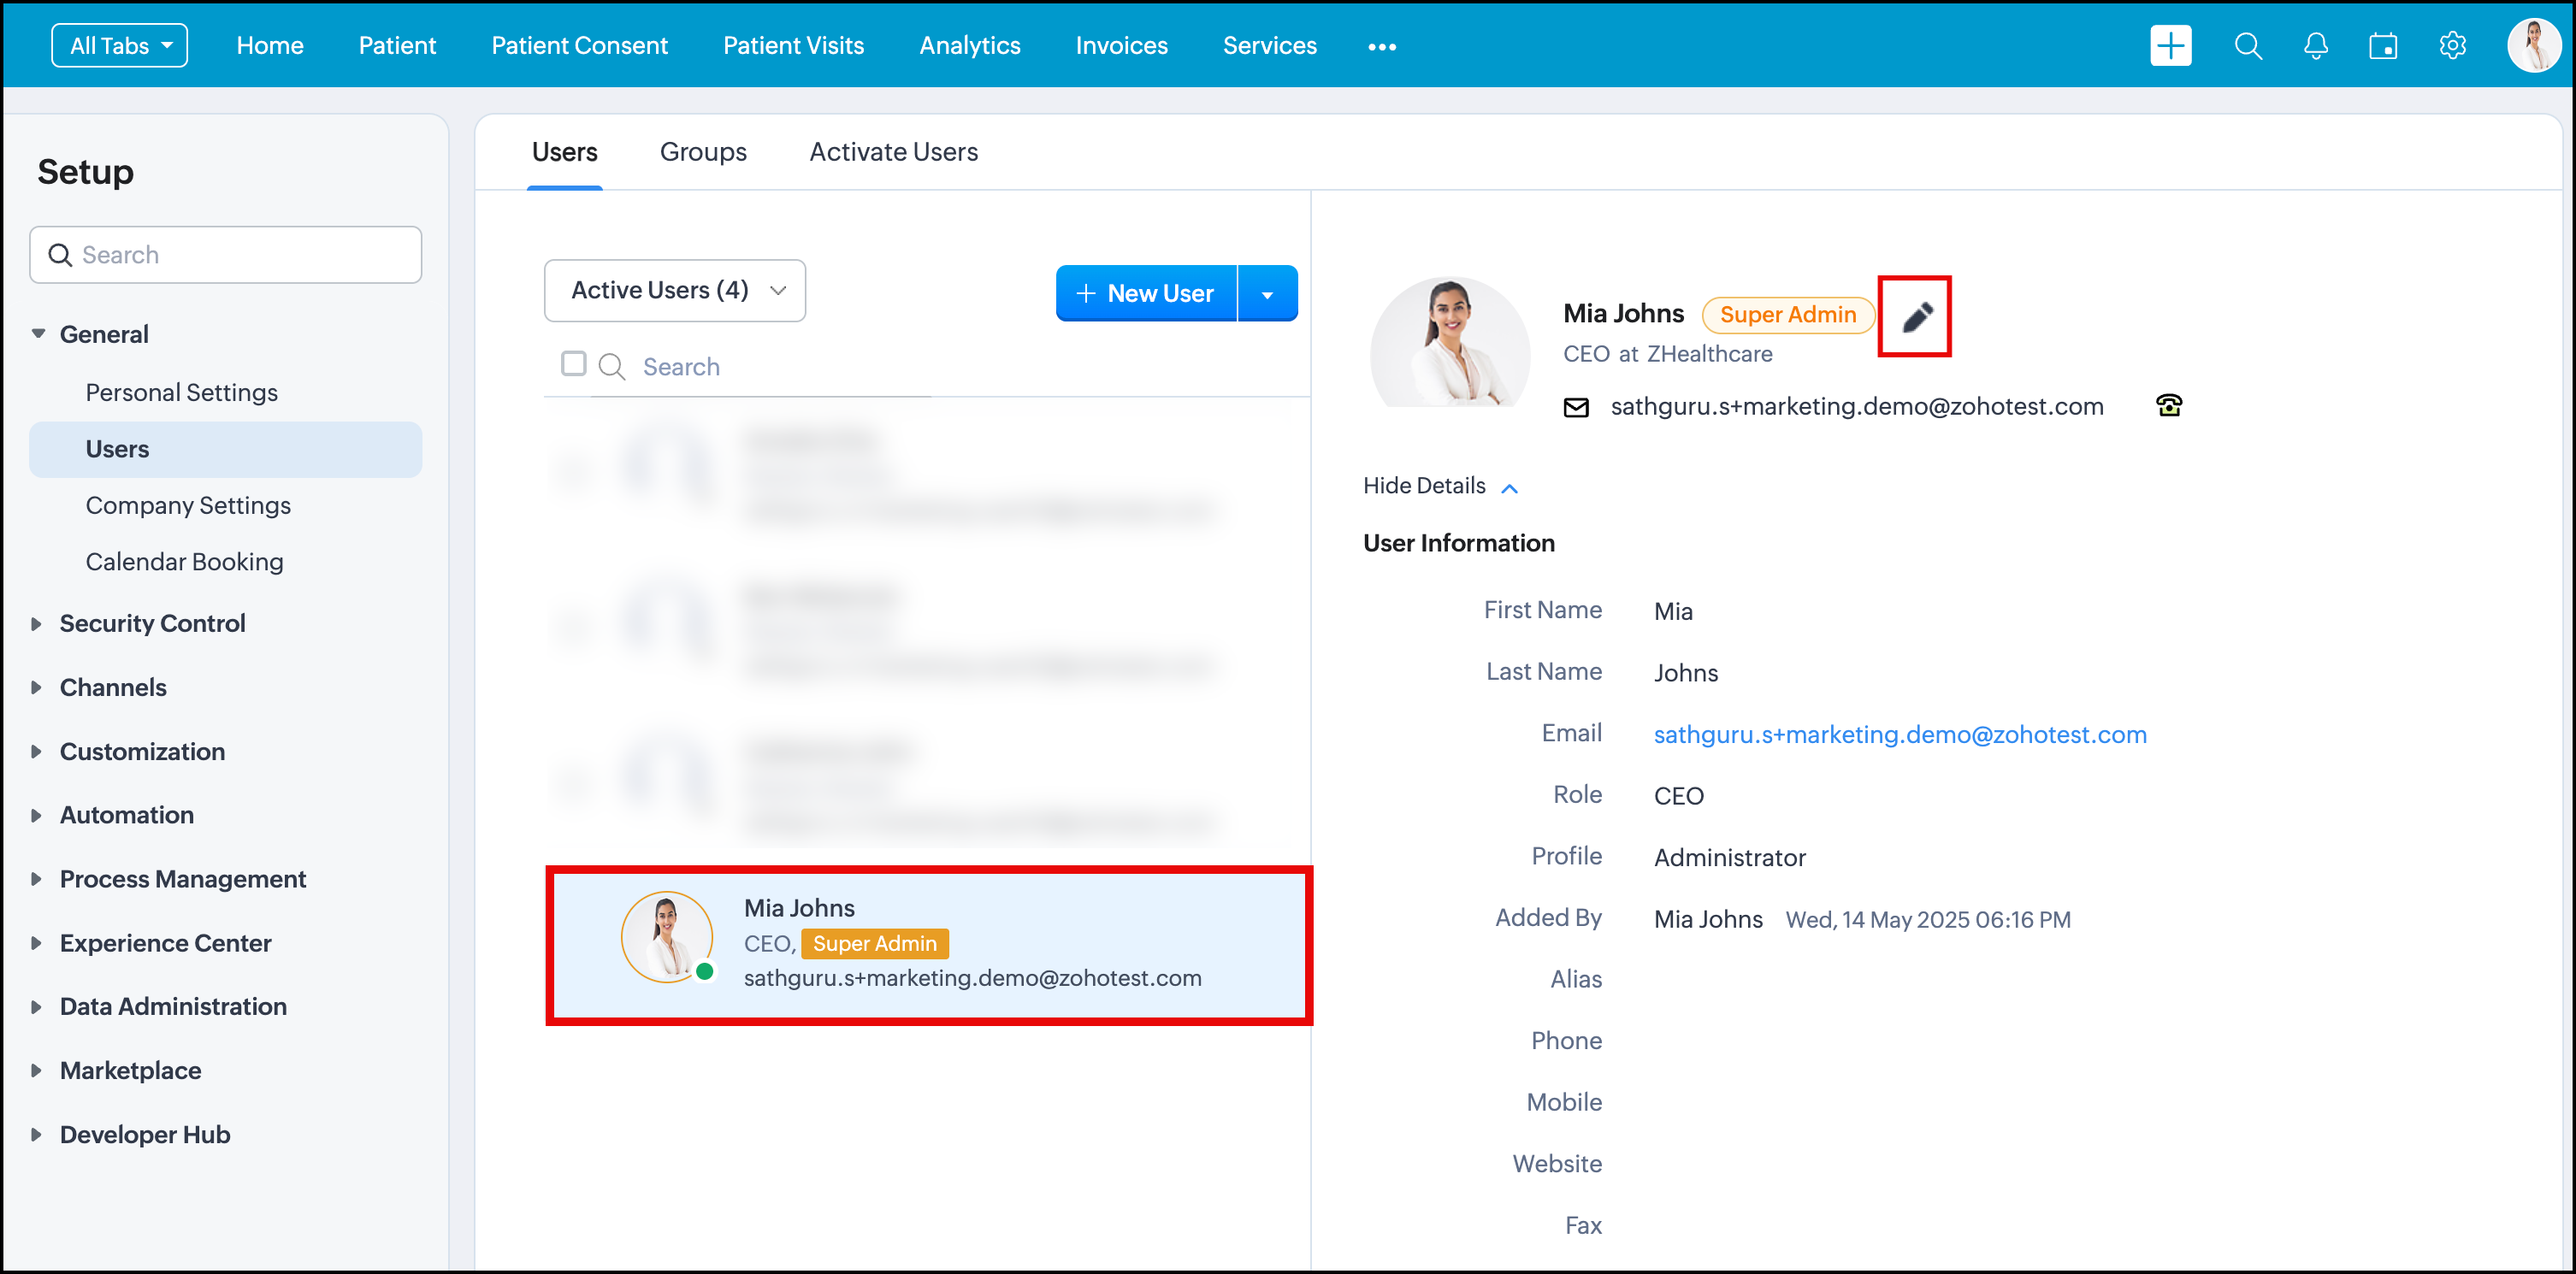2576x1274 pixels.
Task: Open the Active Users (4) dropdown
Action: point(675,290)
